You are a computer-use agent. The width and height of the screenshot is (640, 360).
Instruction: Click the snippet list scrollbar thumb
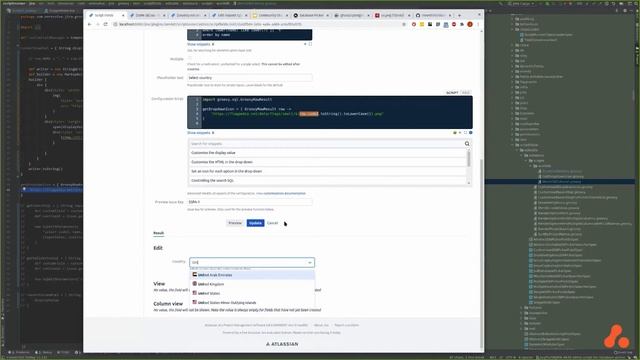tap(469, 158)
